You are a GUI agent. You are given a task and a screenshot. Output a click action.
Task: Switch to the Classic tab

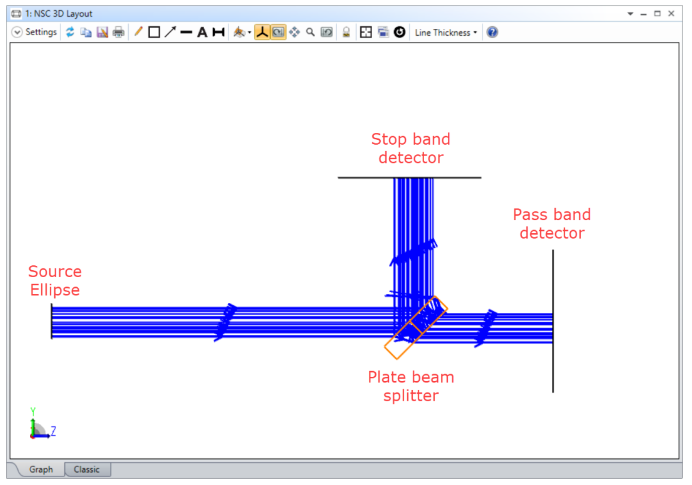click(x=89, y=470)
